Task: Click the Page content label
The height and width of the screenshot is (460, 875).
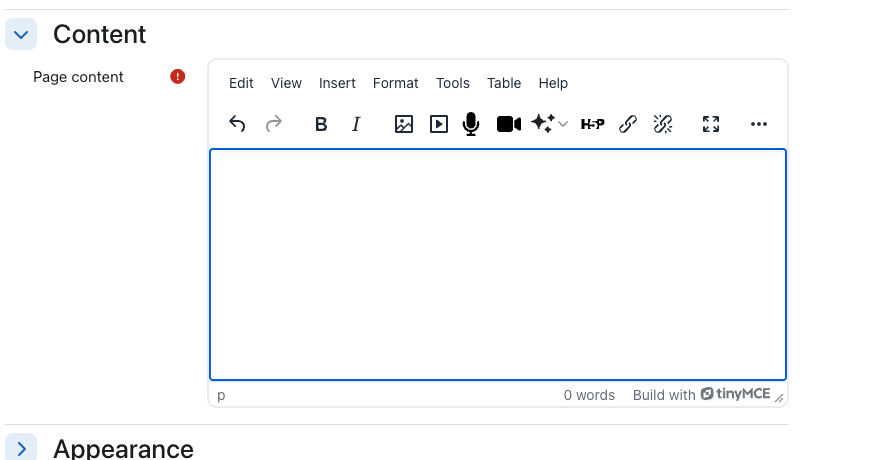Action: [x=78, y=77]
